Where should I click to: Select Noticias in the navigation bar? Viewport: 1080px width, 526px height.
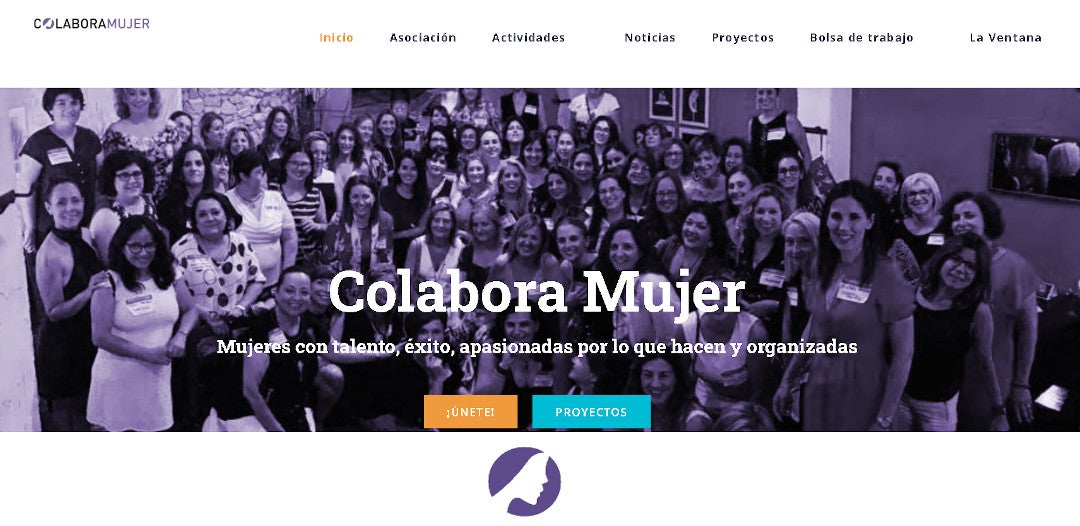(650, 38)
